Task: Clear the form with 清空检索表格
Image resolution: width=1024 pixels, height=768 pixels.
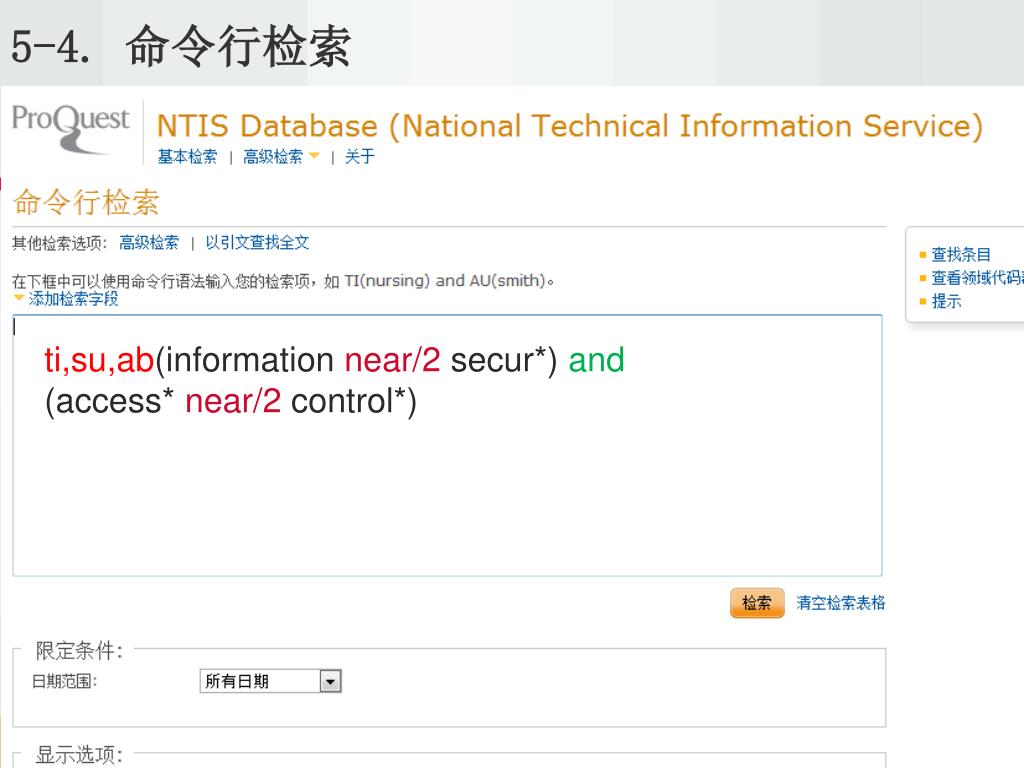Action: coord(840,603)
